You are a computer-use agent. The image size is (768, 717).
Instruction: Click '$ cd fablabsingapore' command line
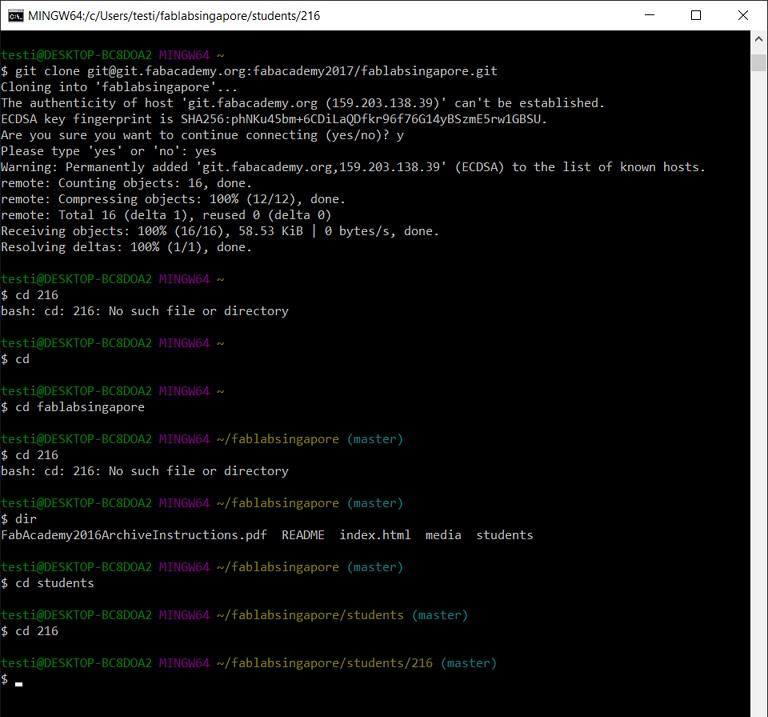coord(72,407)
